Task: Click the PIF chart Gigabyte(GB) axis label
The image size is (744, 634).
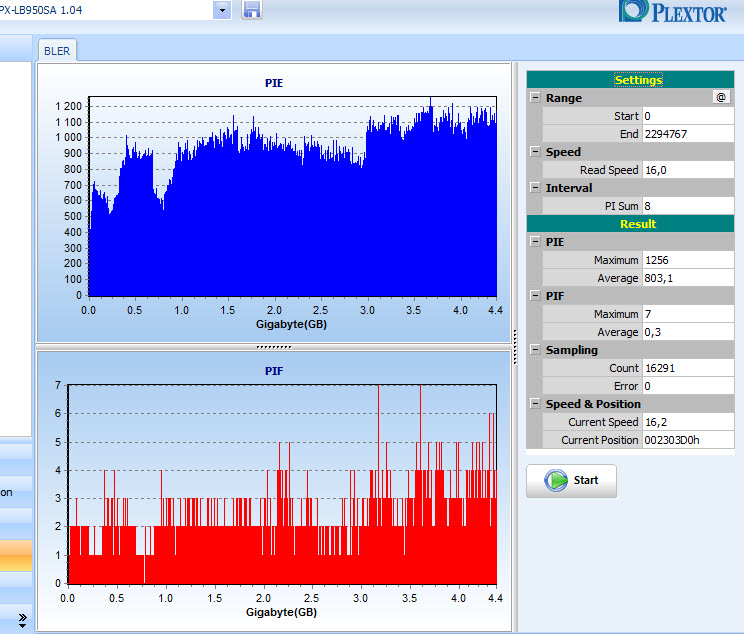Action: coord(281,613)
